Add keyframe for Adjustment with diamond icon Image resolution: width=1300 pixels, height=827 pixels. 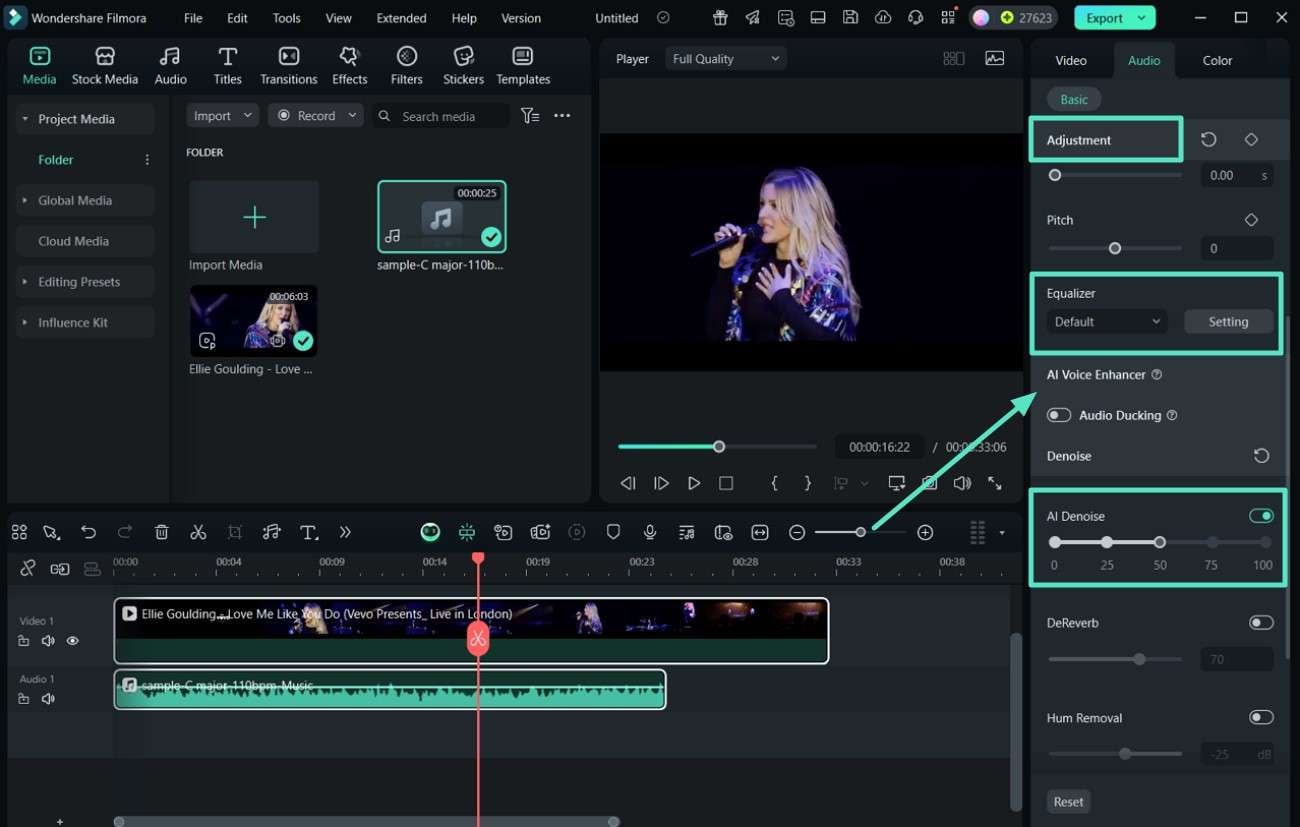click(1251, 139)
